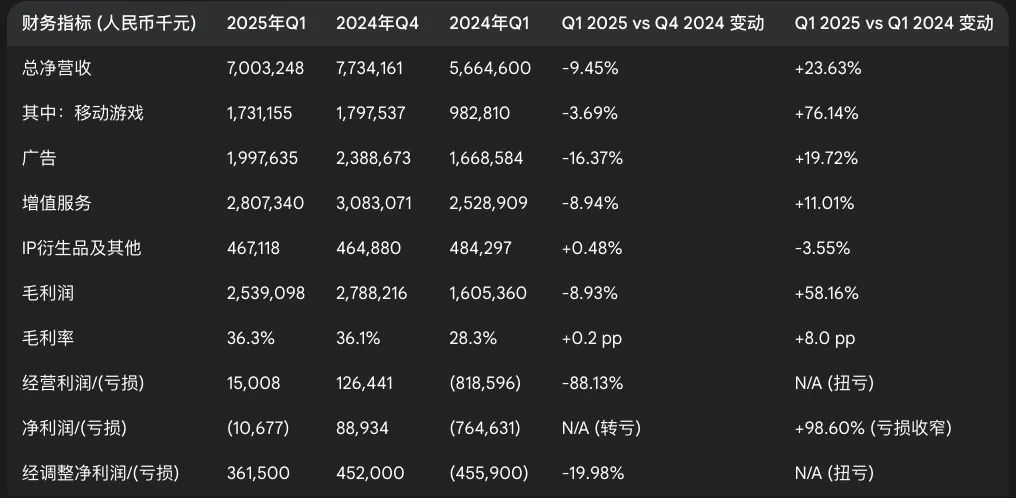Select the +76.14% mobile games change cell

point(826,113)
